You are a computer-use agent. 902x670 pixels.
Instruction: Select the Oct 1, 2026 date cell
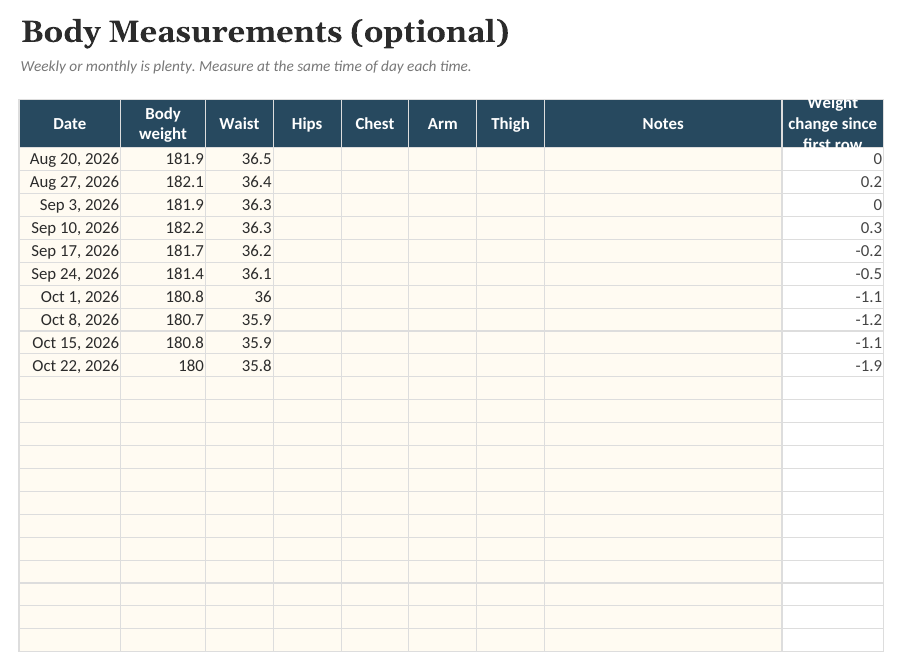(x=70, y=297)
